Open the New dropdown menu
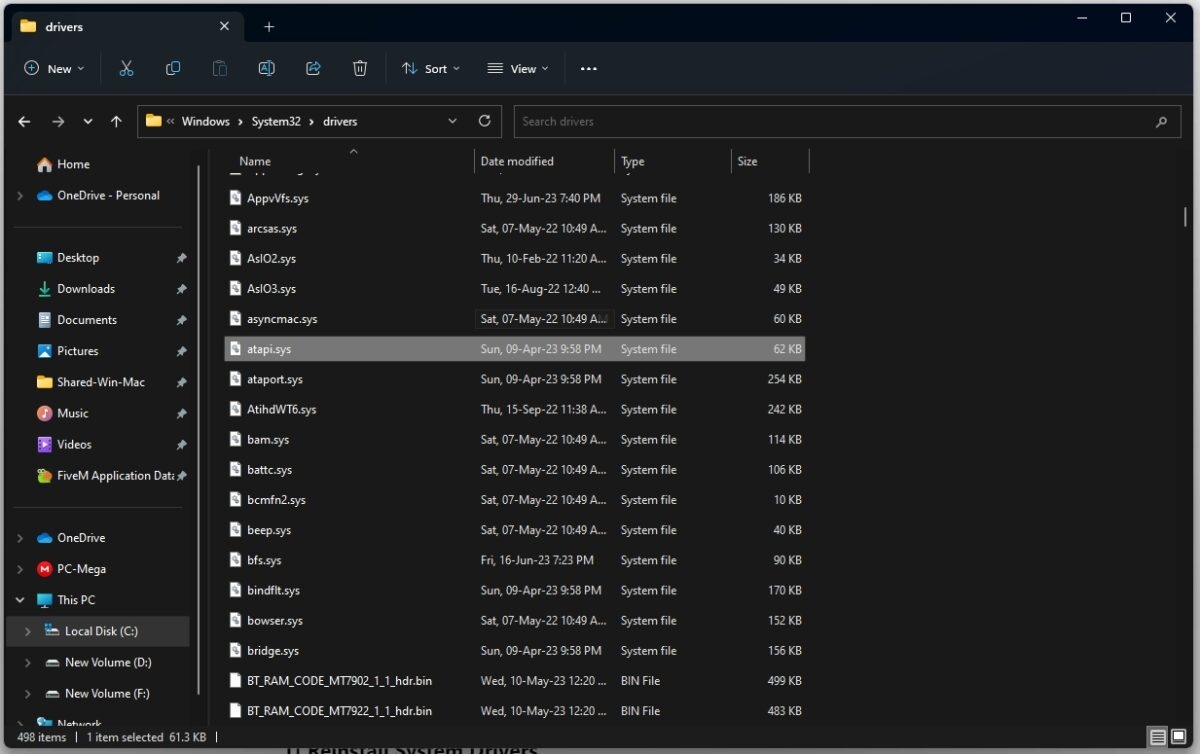Image resolution: width=1200 pixels, height=754 pixels. click(x=54, y=68)
